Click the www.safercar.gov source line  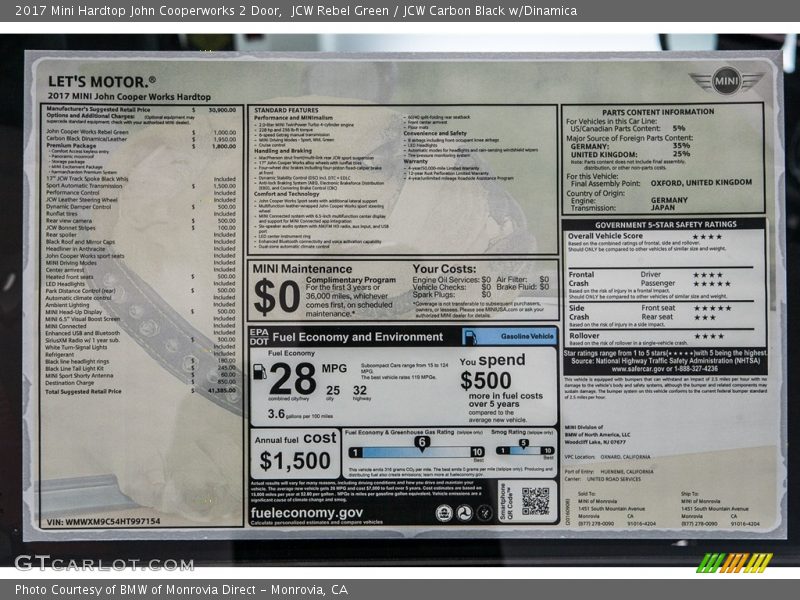(665, 368)
